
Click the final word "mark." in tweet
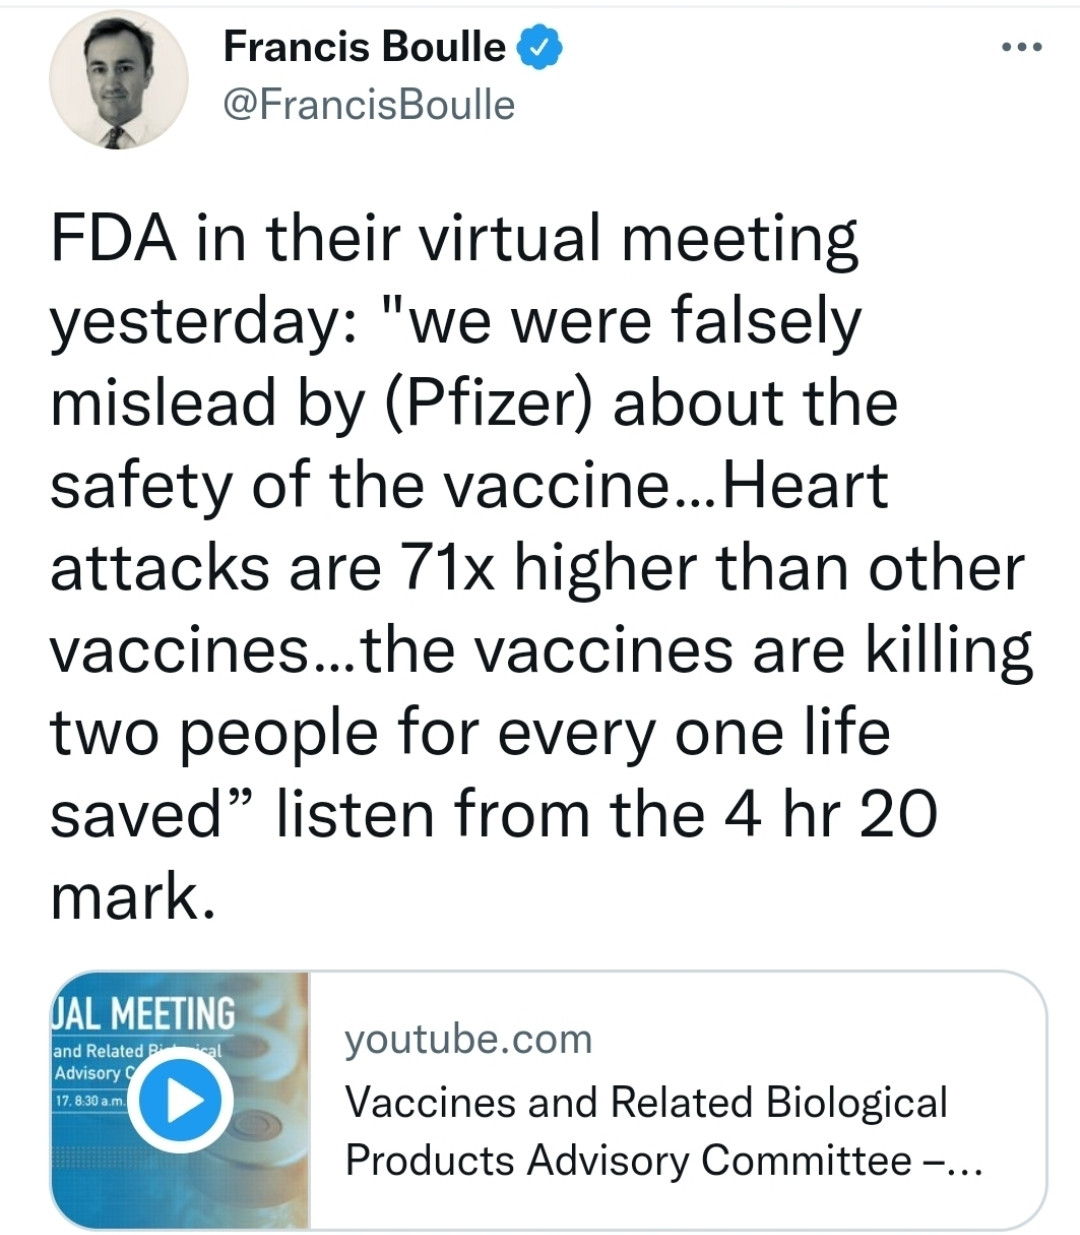132,896
